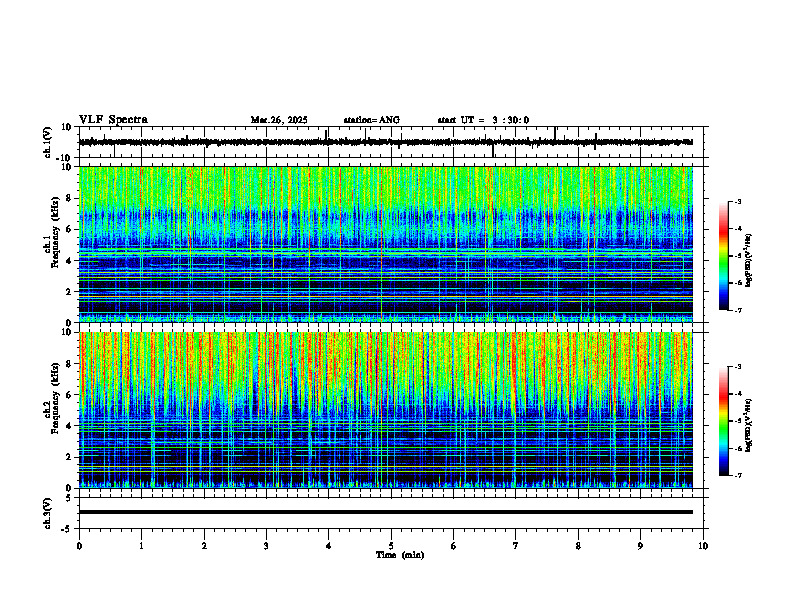
Task: Click the "VLF Spectra" plot title
Action: coord(113,120)
